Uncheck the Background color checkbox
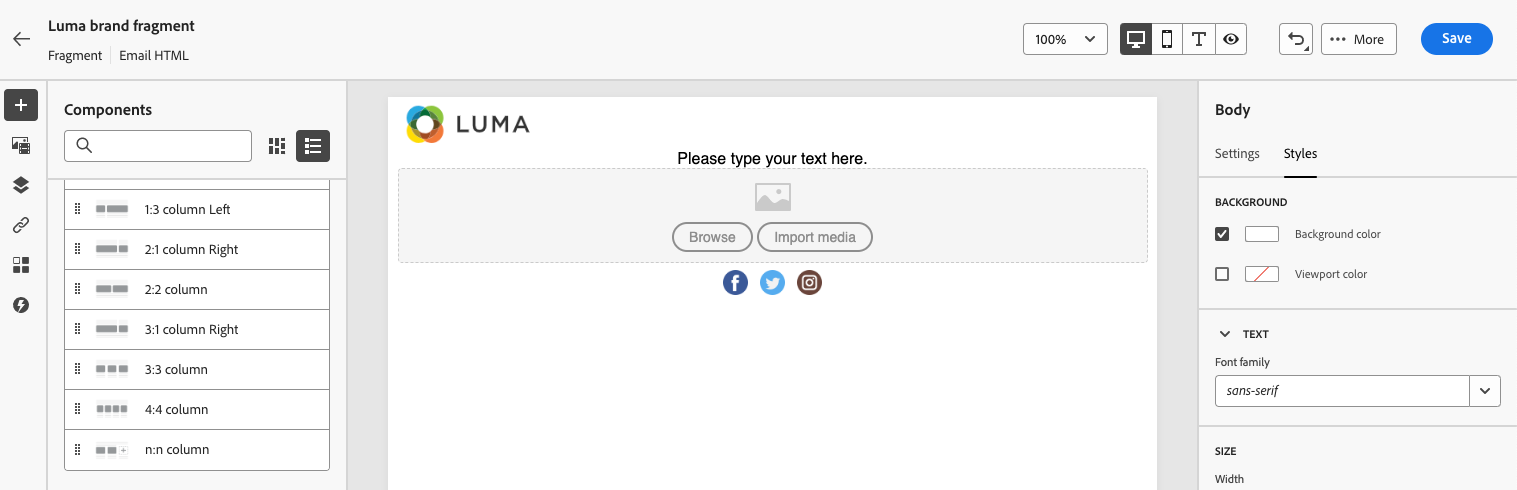 click(x=1222, y=234)
